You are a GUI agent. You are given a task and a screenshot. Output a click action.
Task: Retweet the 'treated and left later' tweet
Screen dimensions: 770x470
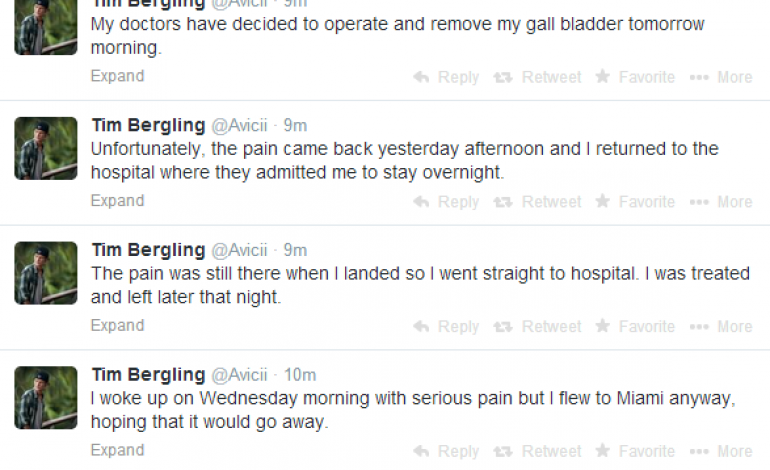[537, 327]
